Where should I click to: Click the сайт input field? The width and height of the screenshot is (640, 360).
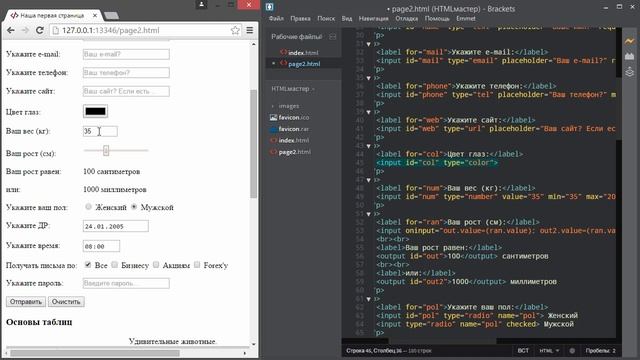(126, 91)
